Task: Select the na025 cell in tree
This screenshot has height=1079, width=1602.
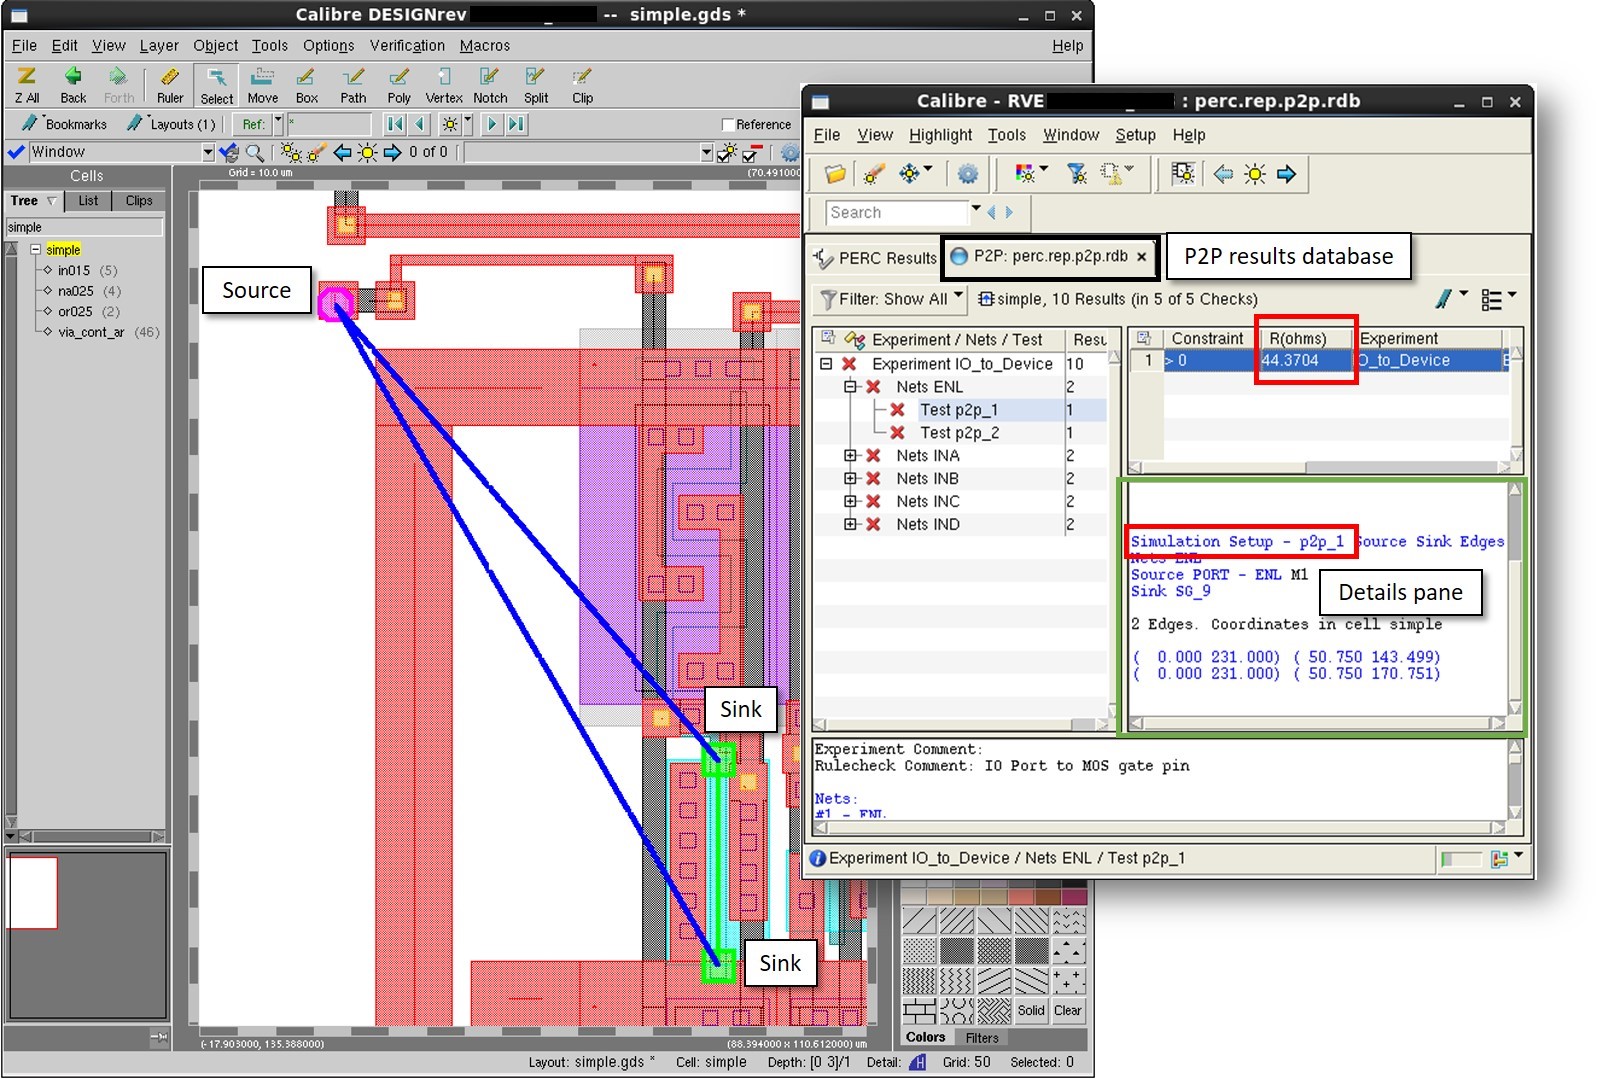Action: (76, 291)
